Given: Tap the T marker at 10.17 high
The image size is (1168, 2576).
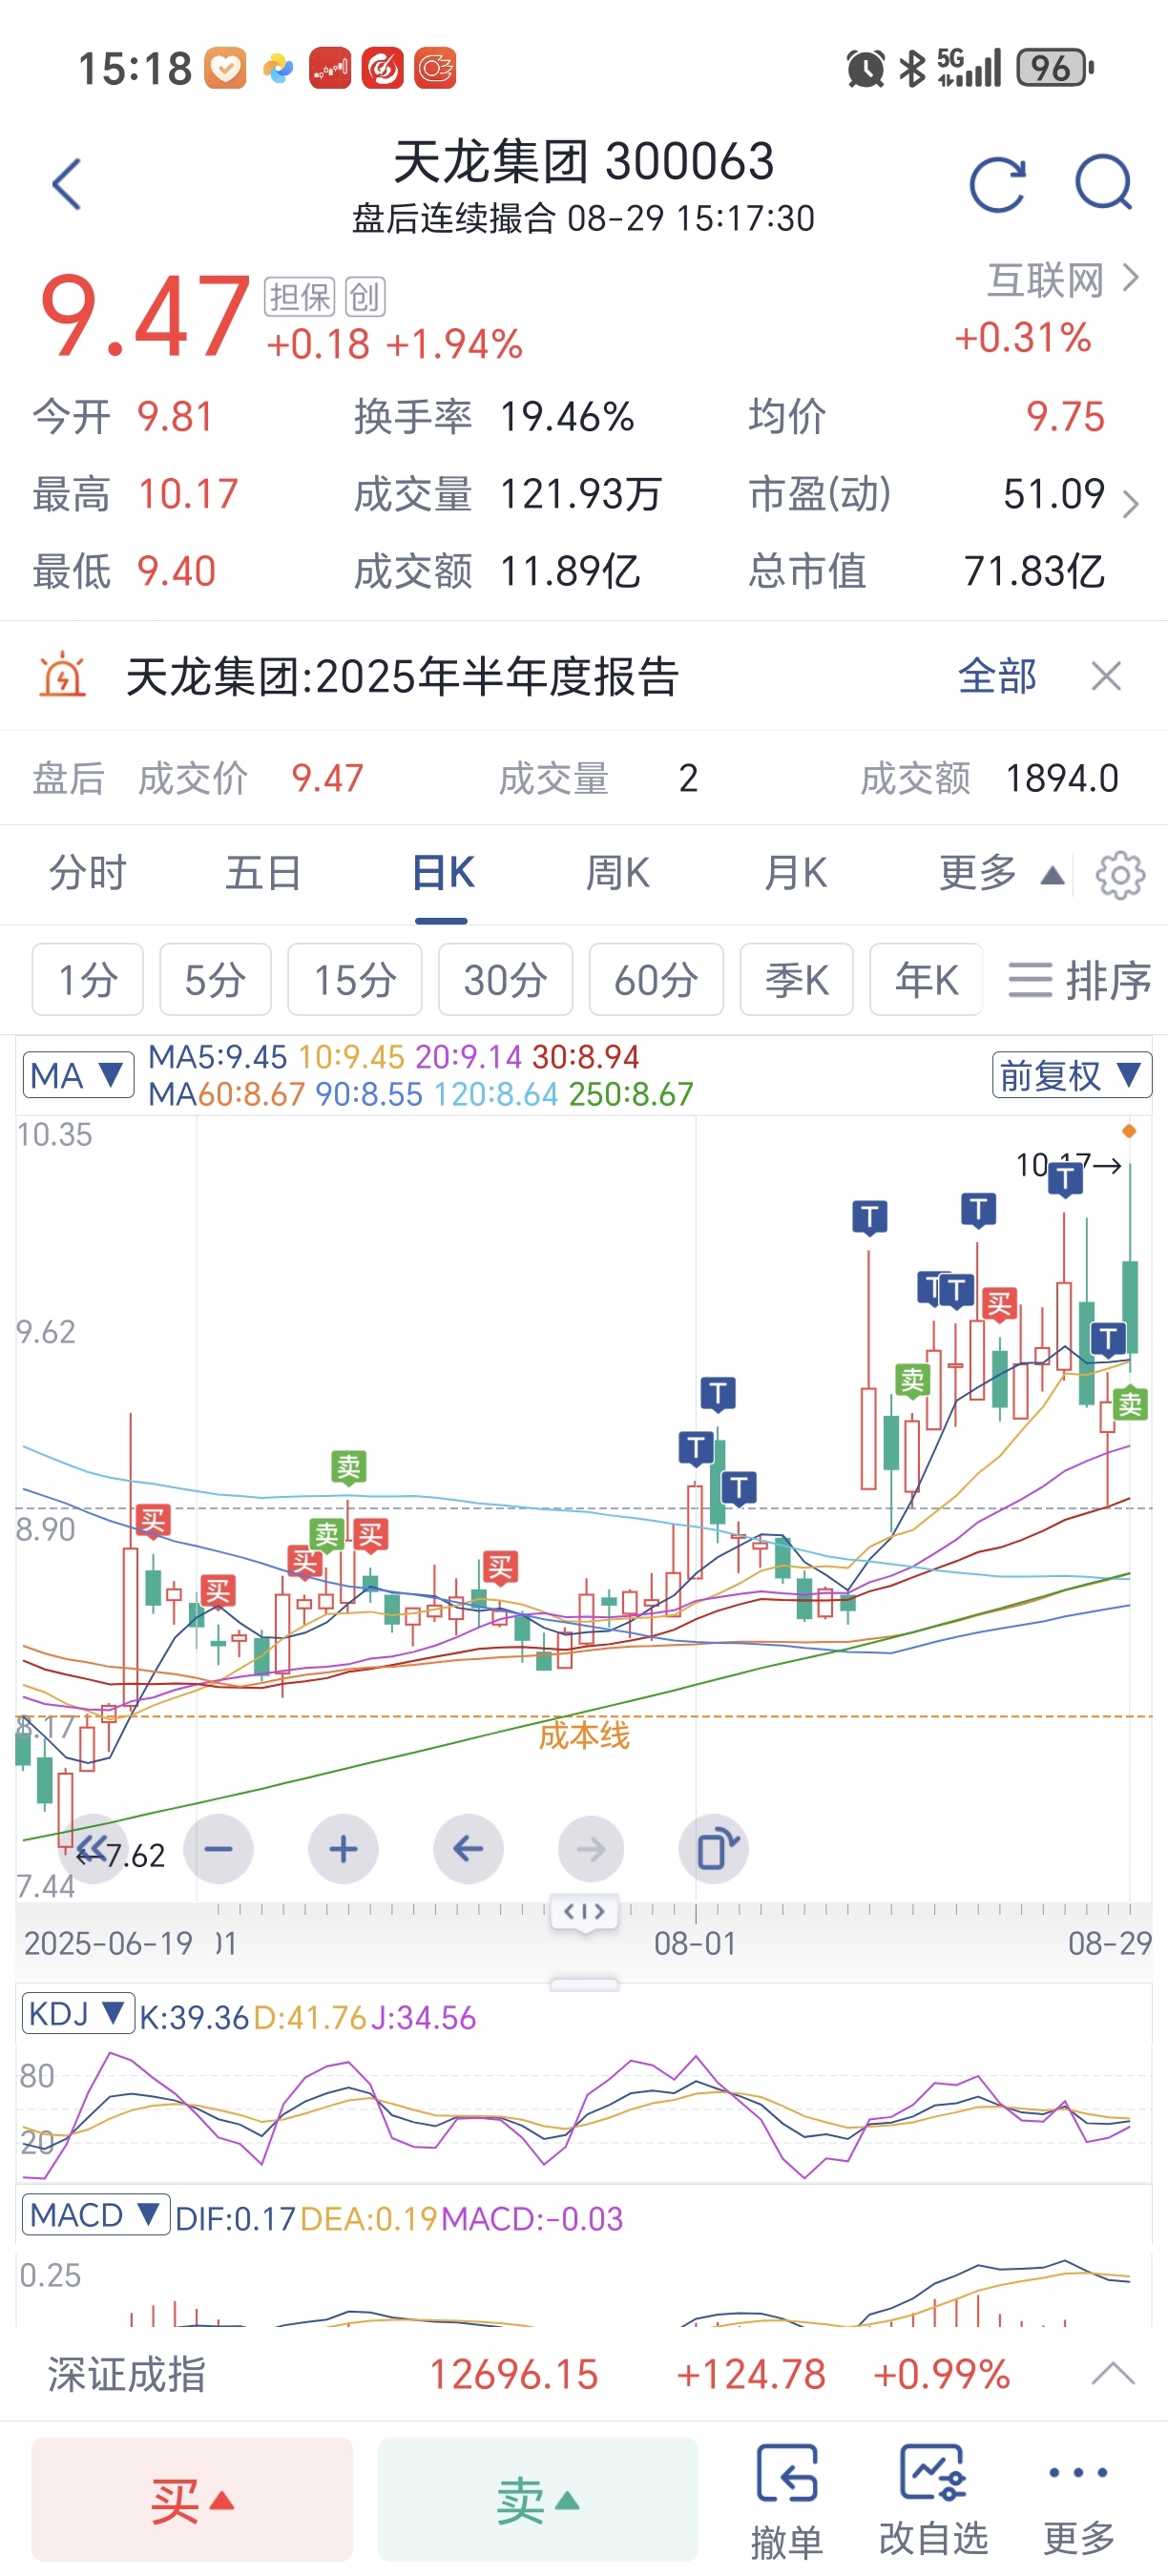Looking at the screenshot, I should coord(1065,1180).
